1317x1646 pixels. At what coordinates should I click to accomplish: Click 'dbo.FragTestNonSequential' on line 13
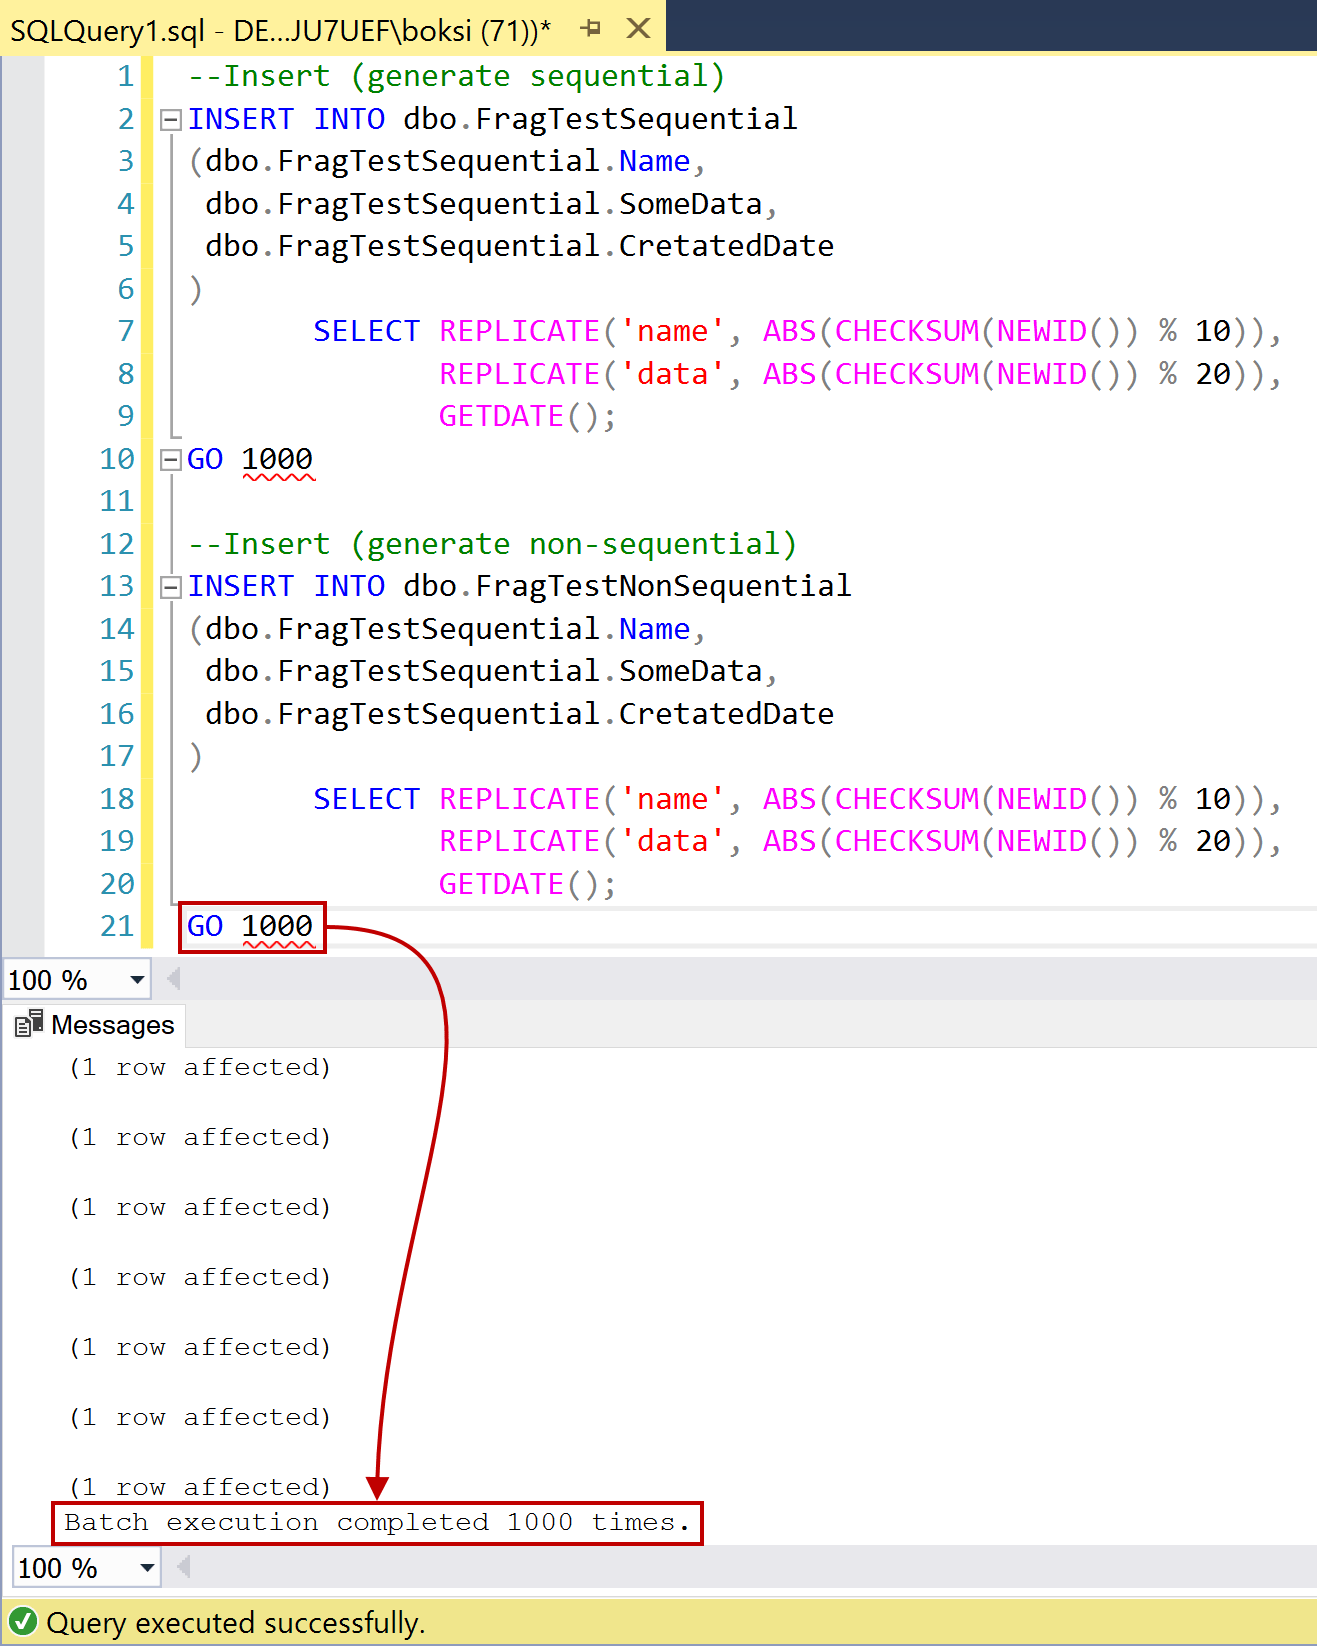coord(627,586)
